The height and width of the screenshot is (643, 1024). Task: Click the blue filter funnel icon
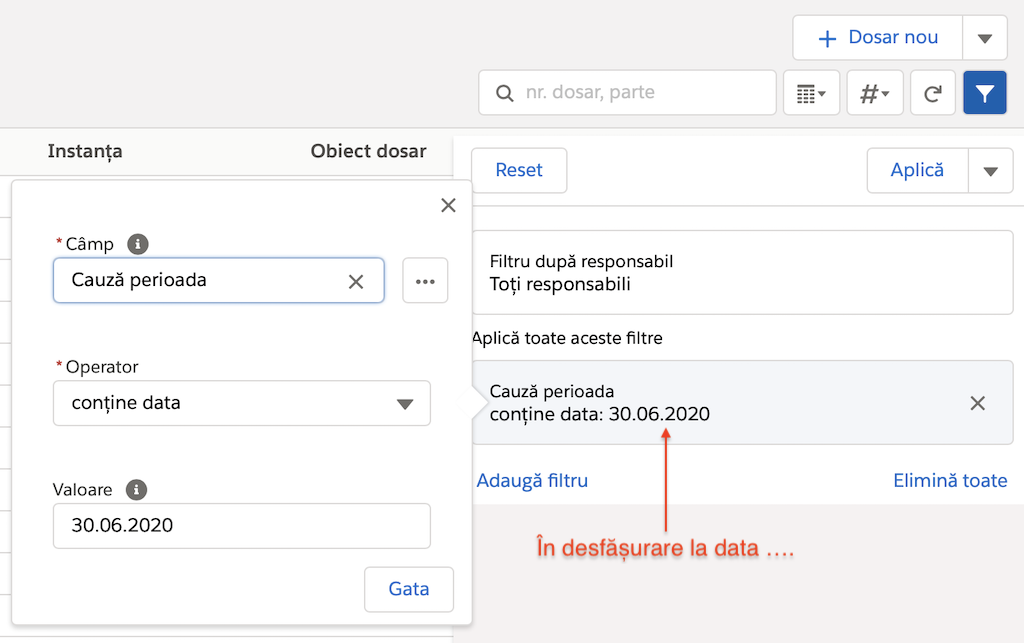[x=984, y=93]
